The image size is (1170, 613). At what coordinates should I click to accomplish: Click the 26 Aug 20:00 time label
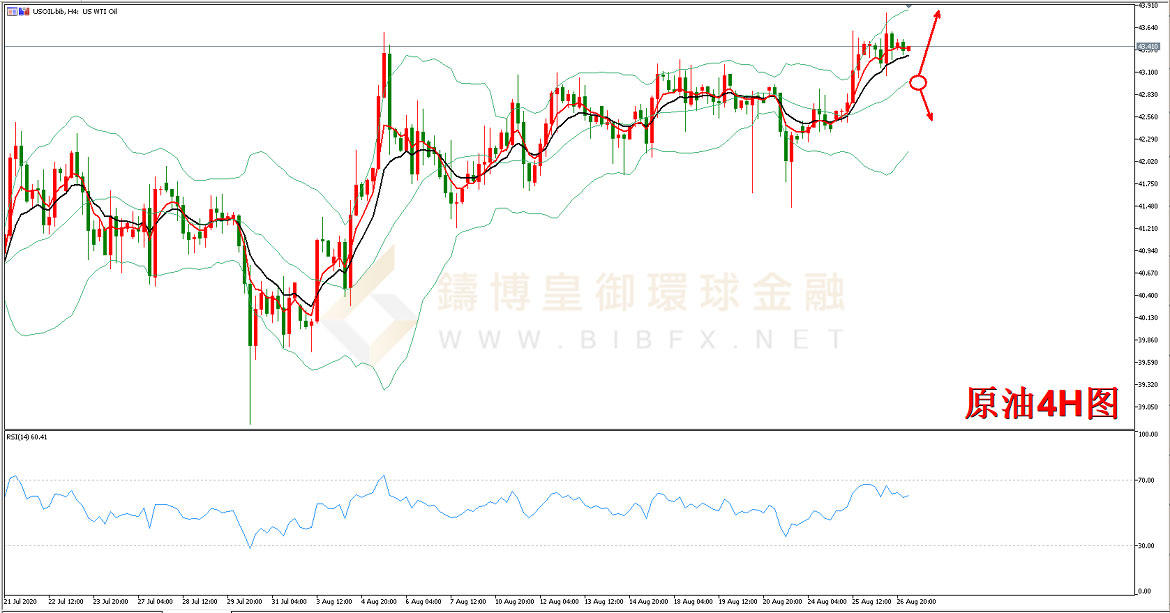916,603
